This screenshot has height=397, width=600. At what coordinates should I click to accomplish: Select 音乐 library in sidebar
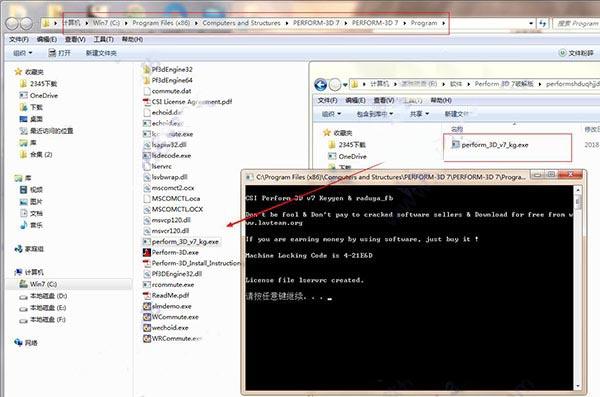coord(31,225)
